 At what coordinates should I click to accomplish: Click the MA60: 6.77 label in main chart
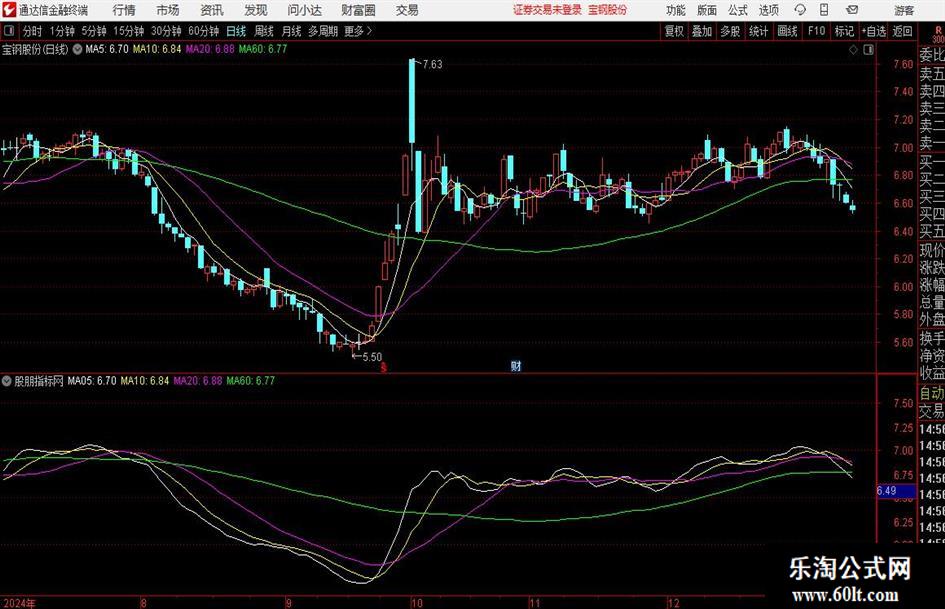[263, 49]
